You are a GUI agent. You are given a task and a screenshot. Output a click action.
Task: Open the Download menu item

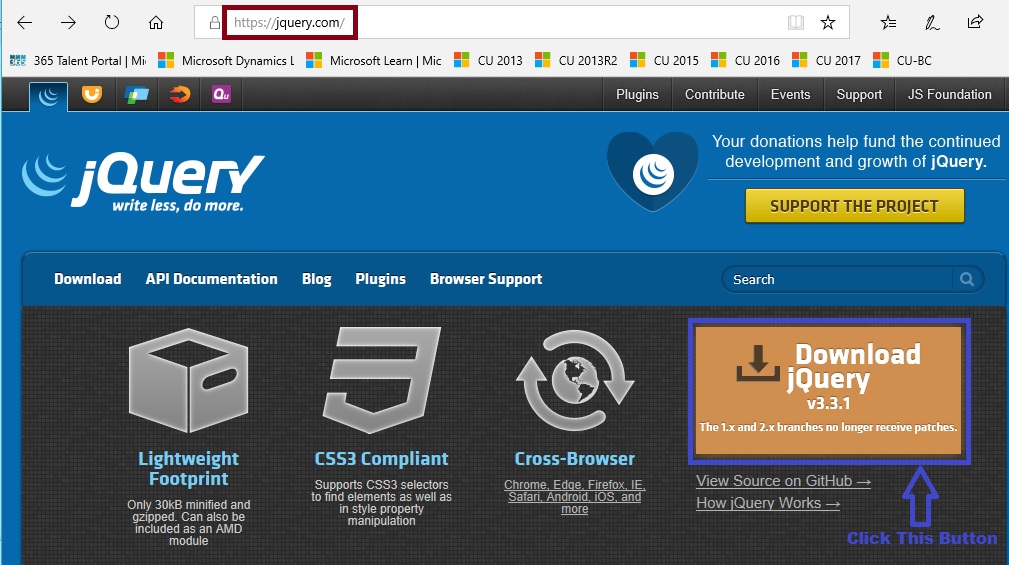pyautogui.click(x=87, y=279)
